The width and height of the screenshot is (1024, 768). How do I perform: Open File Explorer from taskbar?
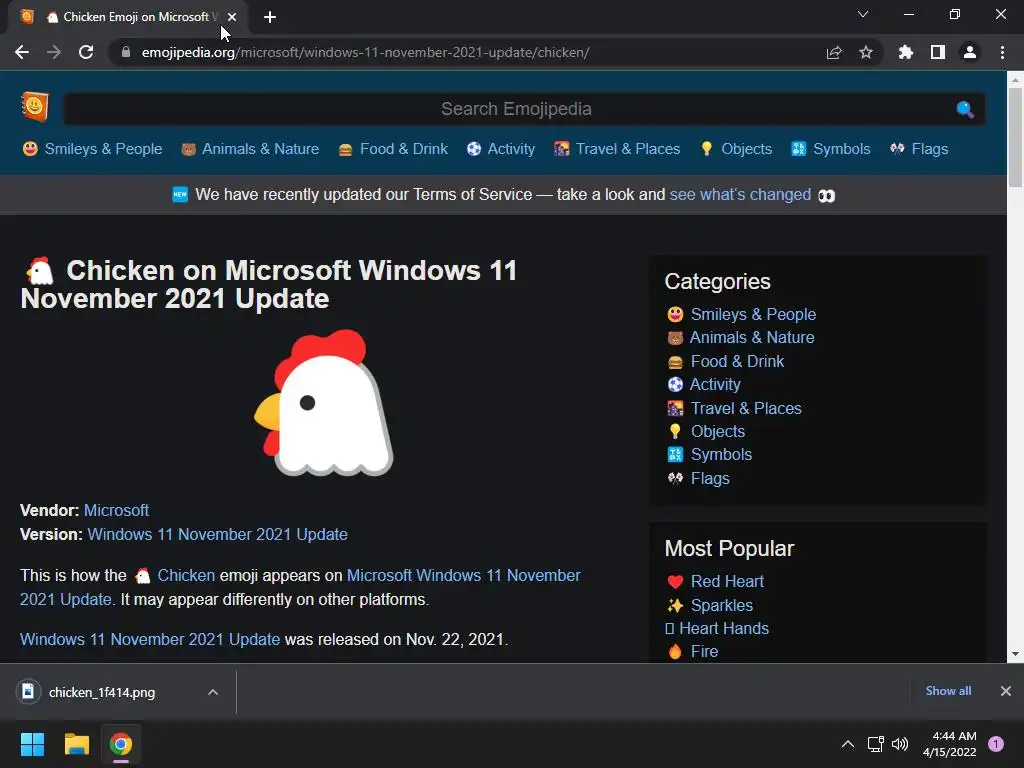(x=76, y=744)
